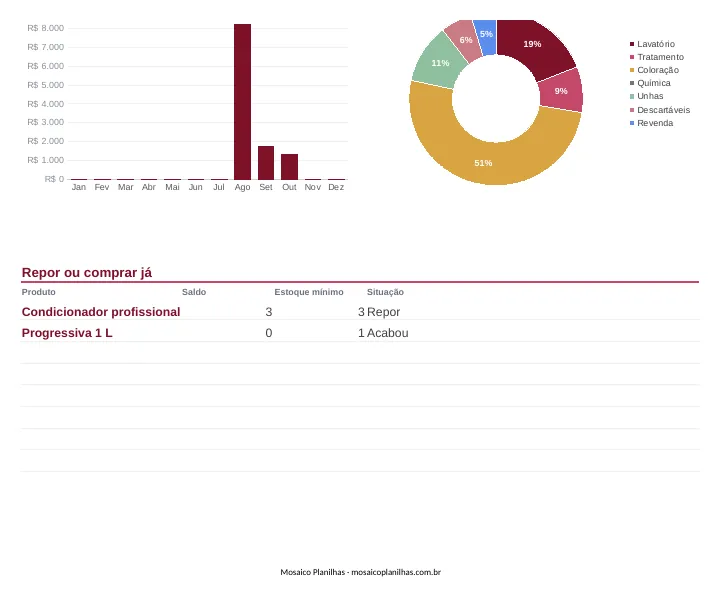Click the Acabou status cell
The height and width of the screenshot is (597, 719).
387,333
